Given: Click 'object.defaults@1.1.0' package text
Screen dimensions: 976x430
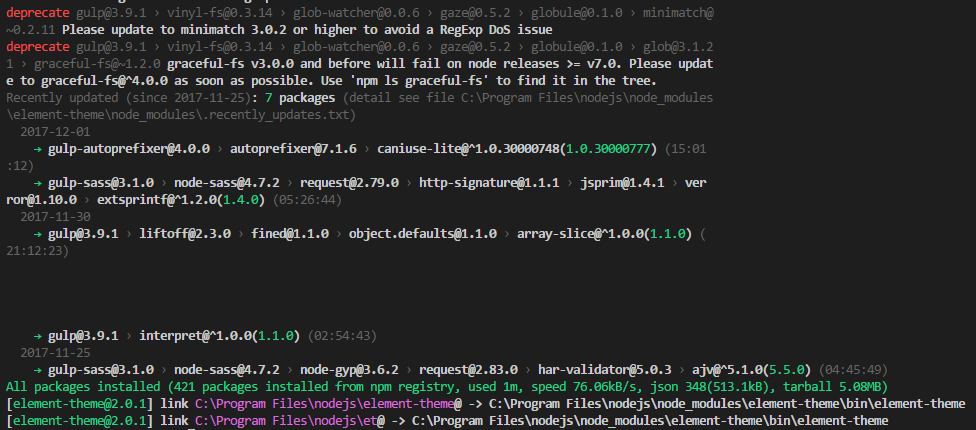Looking at the screenshot, I should [x=423, y=235].
